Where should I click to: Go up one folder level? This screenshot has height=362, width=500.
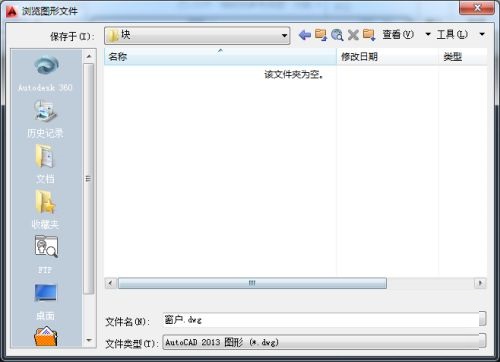(321, 35)
